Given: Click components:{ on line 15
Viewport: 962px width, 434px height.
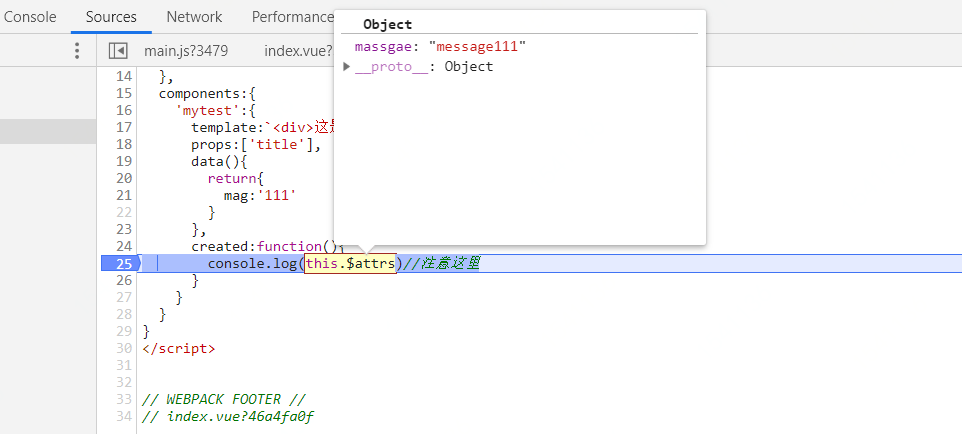Looking at the screenshot, I should point(207,93).
